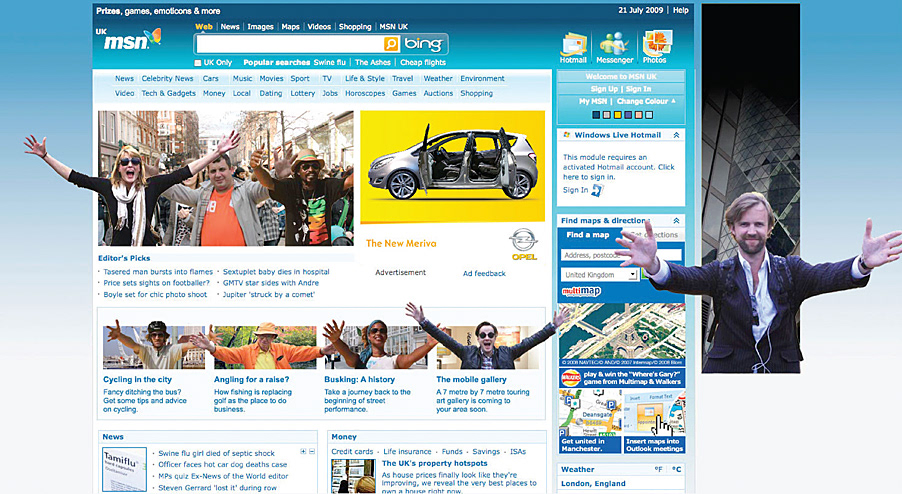Viewport: 902px width, 494px height.
Task: Open The UK's property hotspots headline
Action: (434, 463)
